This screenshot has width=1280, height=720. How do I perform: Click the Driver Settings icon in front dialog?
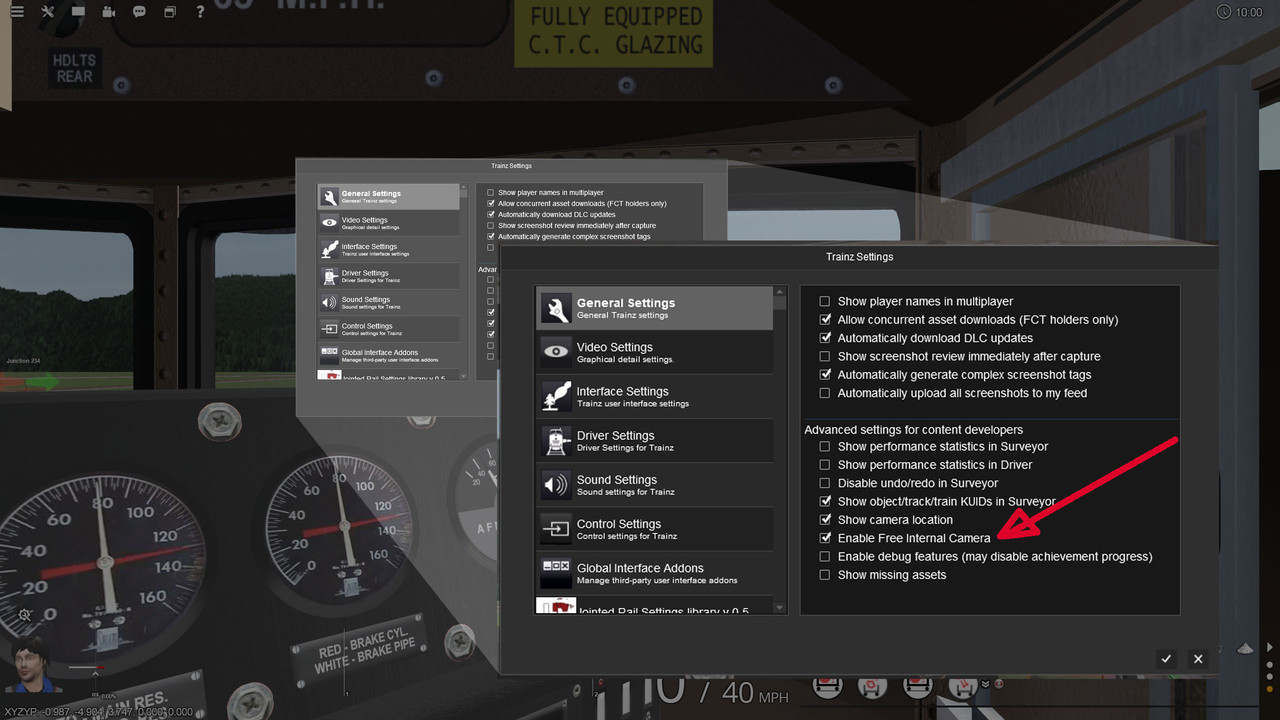pyautogui.click(x=556, y=440)
